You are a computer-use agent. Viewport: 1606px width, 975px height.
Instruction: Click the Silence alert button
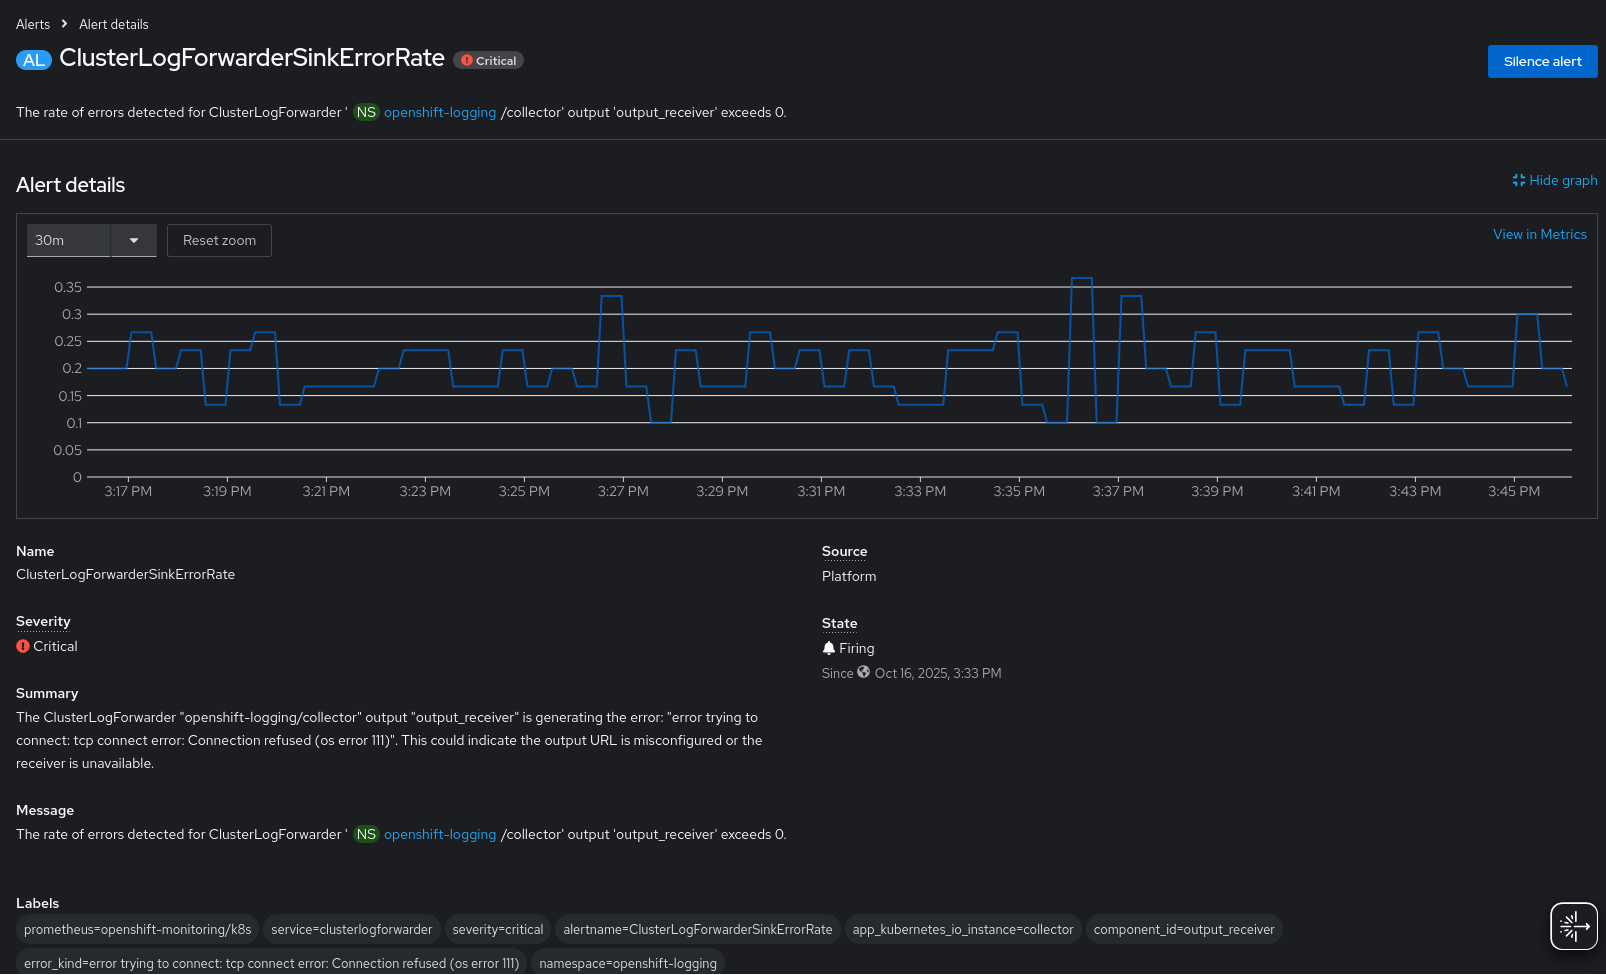(x=1542, y=61)
